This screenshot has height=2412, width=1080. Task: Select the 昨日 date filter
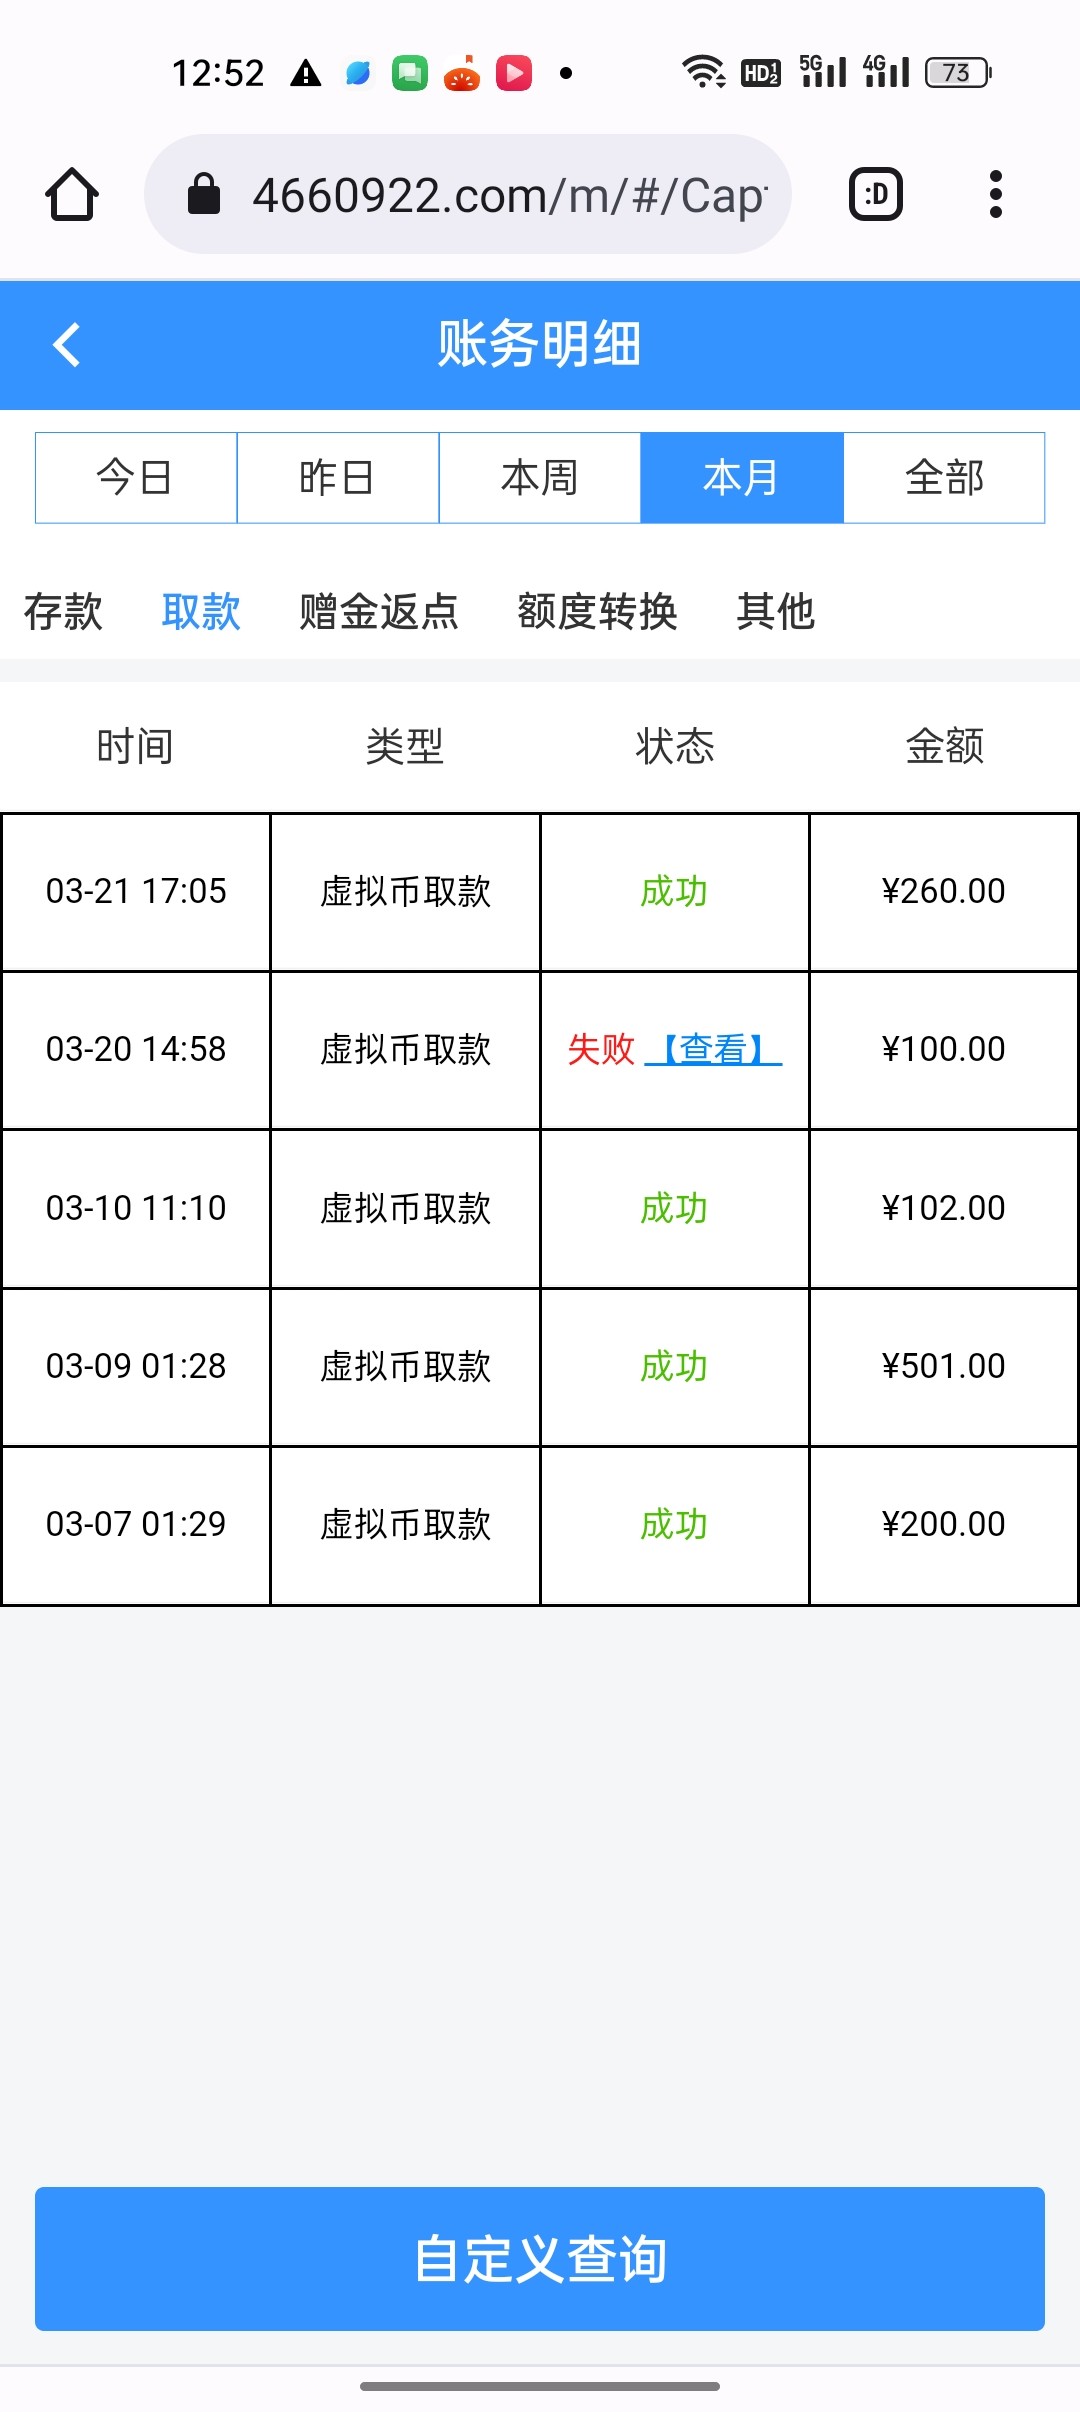(x=338, y=478)
